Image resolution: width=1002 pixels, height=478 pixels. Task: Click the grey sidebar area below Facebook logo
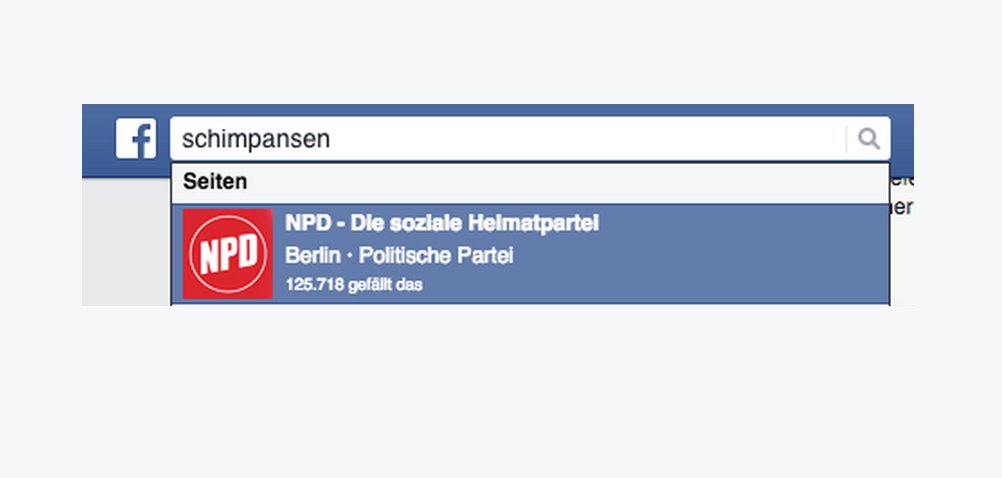[x=126, y=240]
